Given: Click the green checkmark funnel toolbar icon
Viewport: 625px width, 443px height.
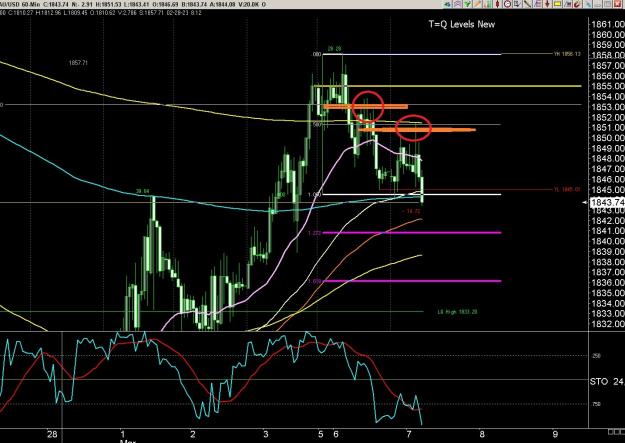Looking at the screenshot, I should (x=467, y=4).
